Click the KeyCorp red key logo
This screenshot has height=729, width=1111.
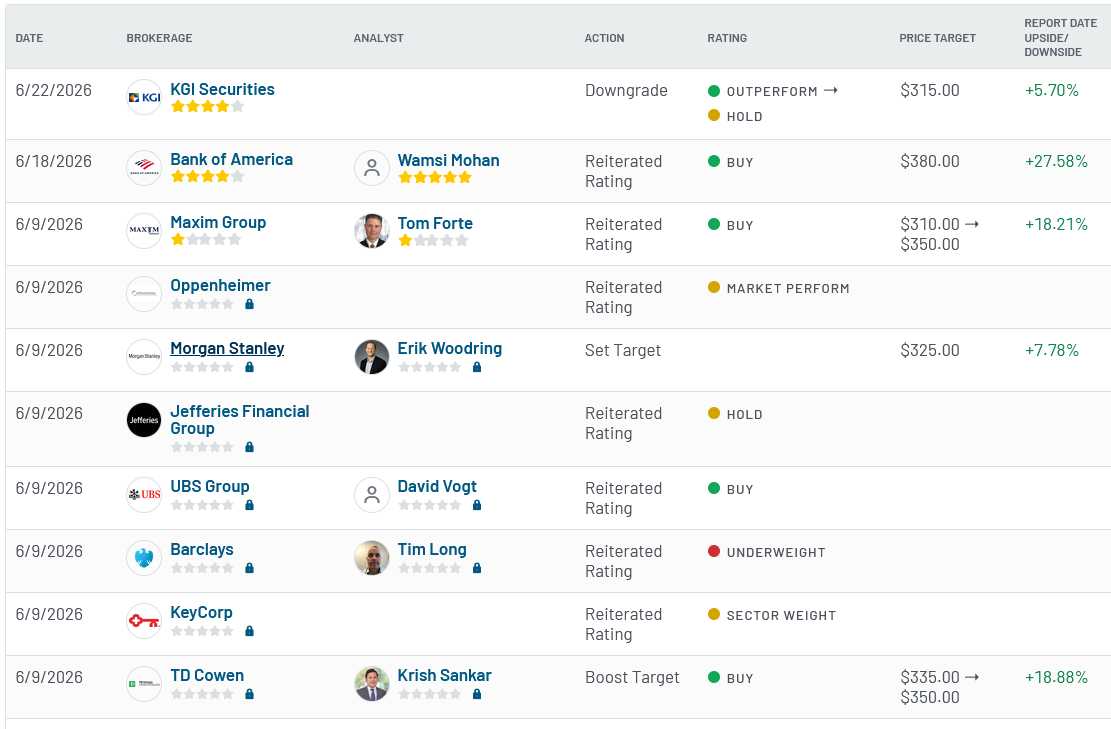pyautogui.click(x=144, y=621)
